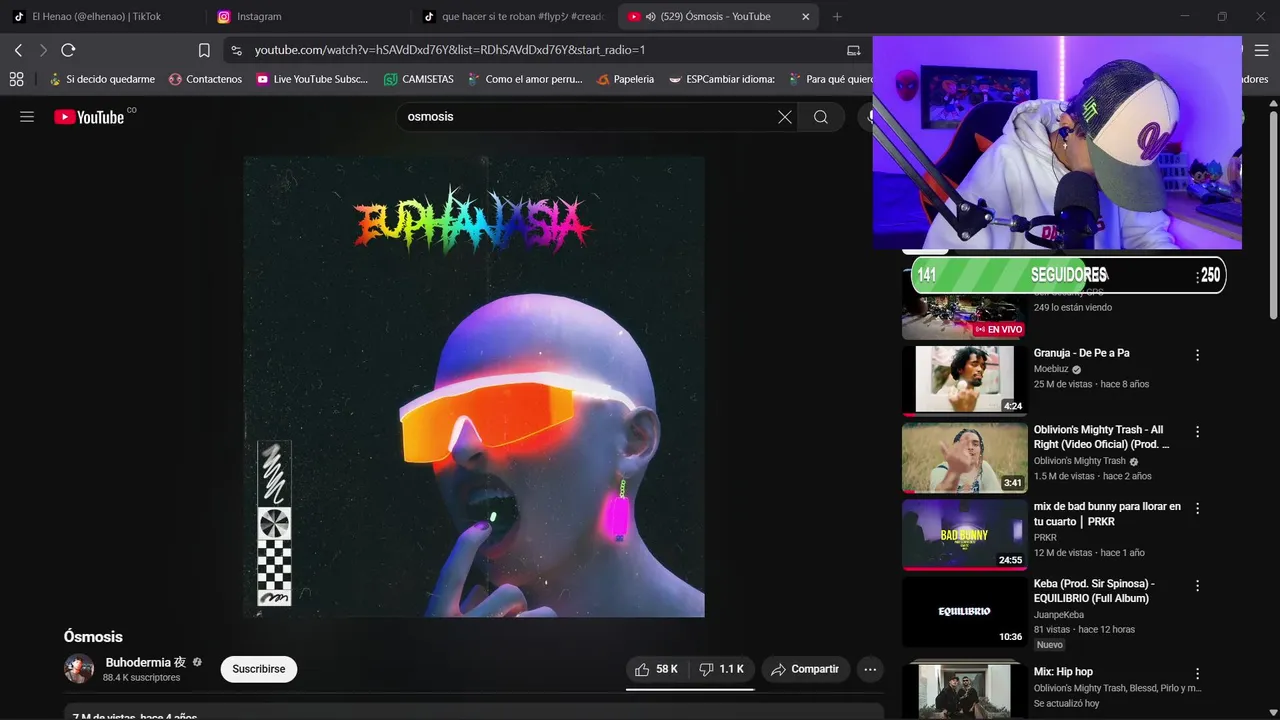Open the 'Si decido quedarme' bookmark
1280x720 pixels.
click(101, 79)
